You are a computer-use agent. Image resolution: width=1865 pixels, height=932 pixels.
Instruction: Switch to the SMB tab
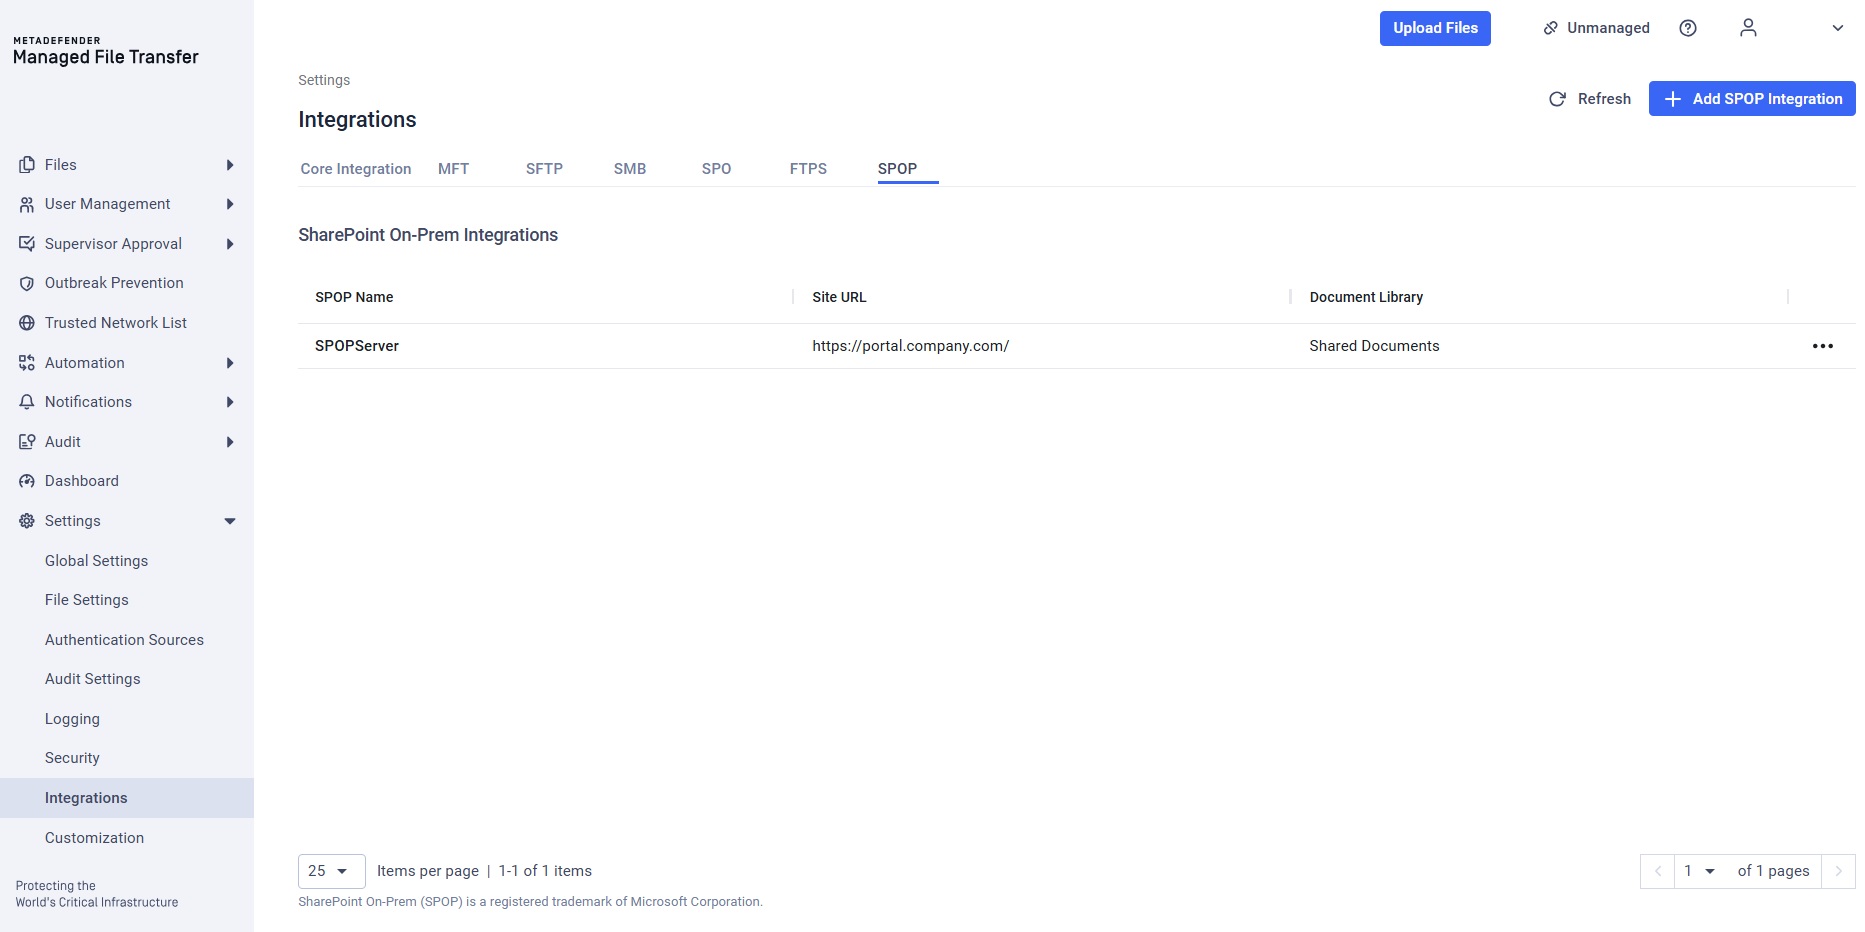click(x=630, y=169)
